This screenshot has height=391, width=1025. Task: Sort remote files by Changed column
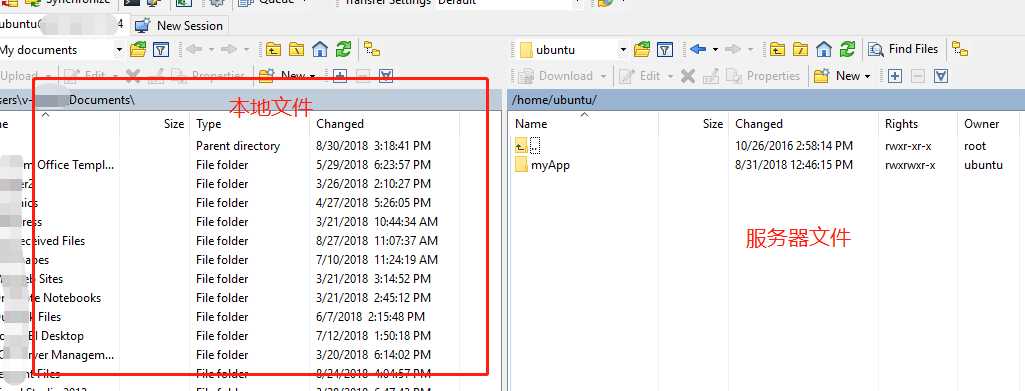pos(803,124)
